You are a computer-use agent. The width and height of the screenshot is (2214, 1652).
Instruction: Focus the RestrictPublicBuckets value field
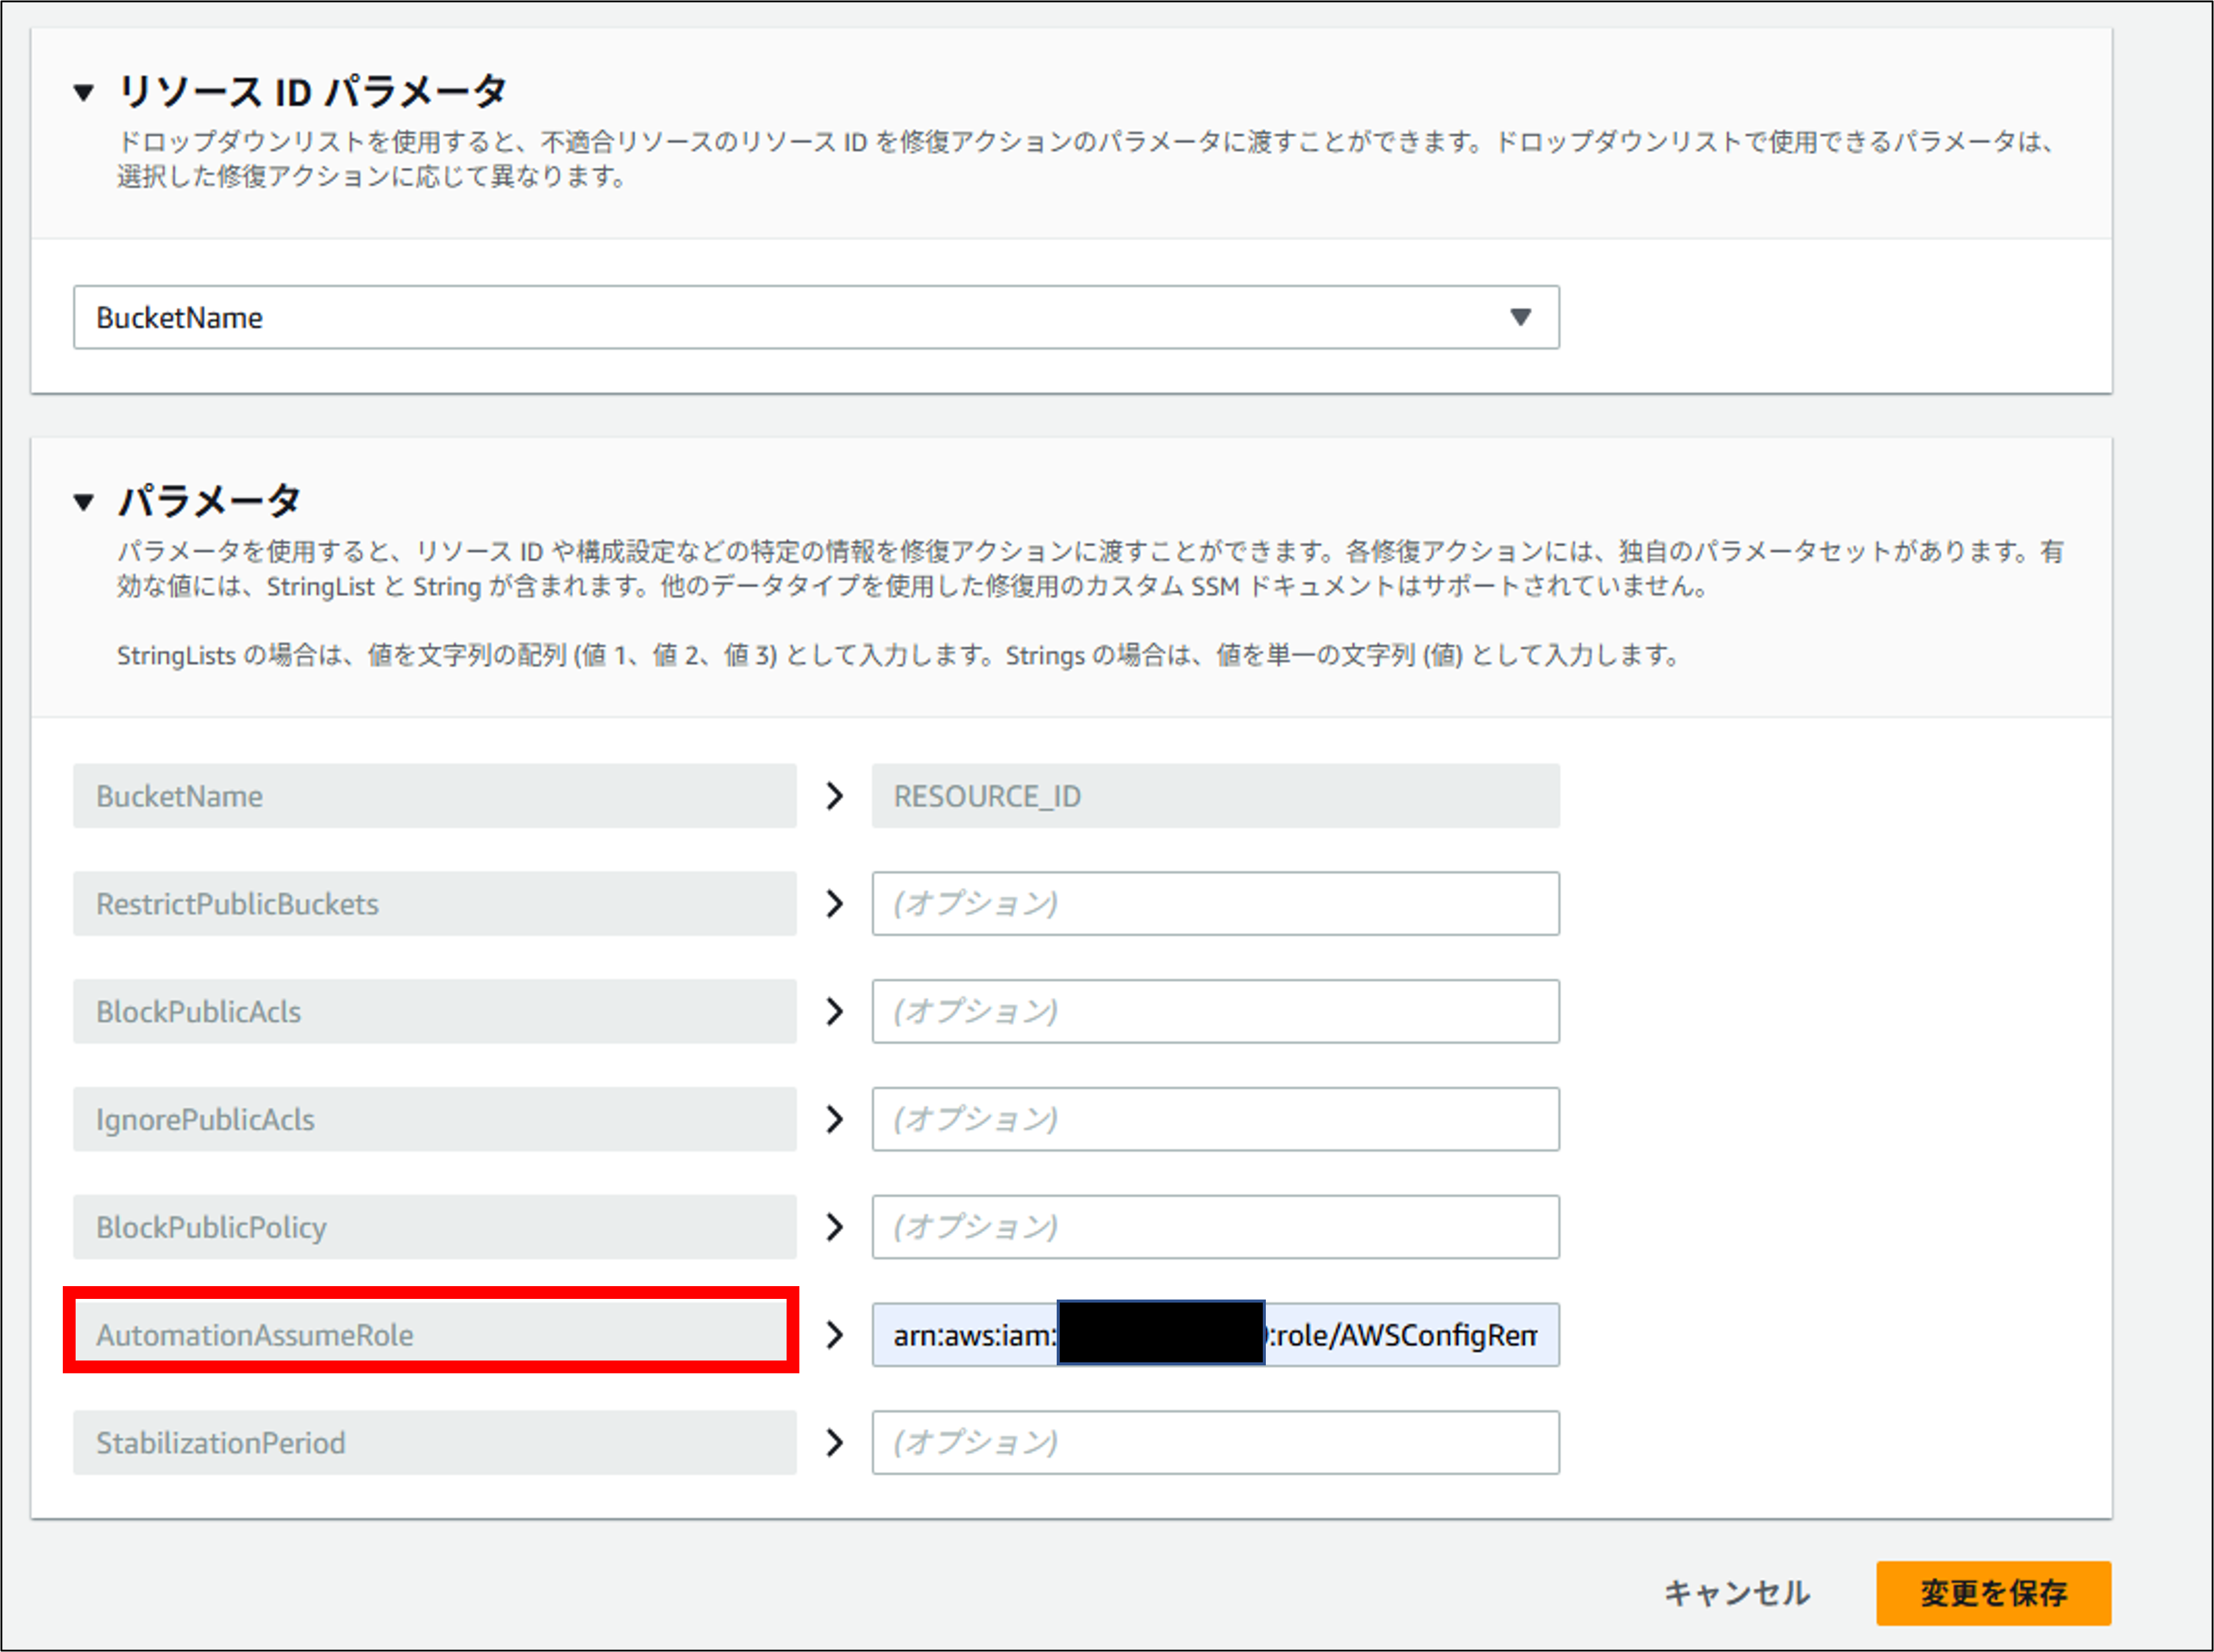tap(1215, 904)
